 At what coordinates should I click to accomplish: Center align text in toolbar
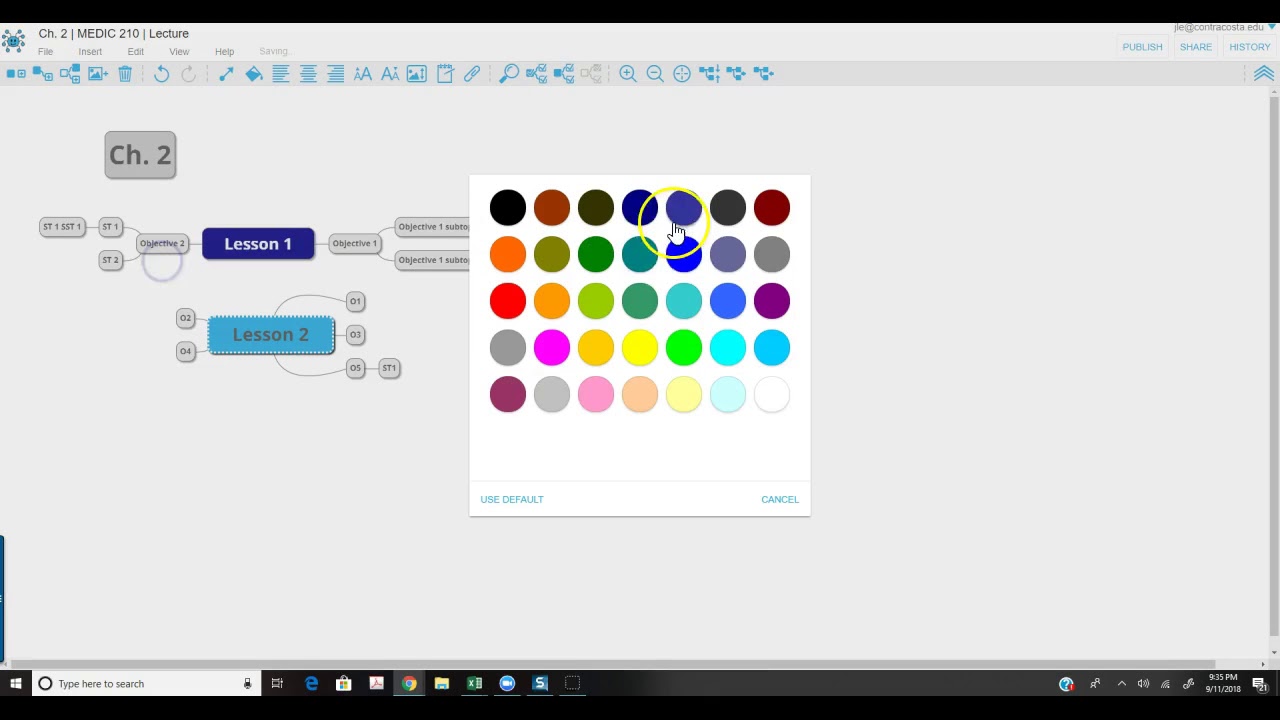pyautogui.click(x=308, y=74)
